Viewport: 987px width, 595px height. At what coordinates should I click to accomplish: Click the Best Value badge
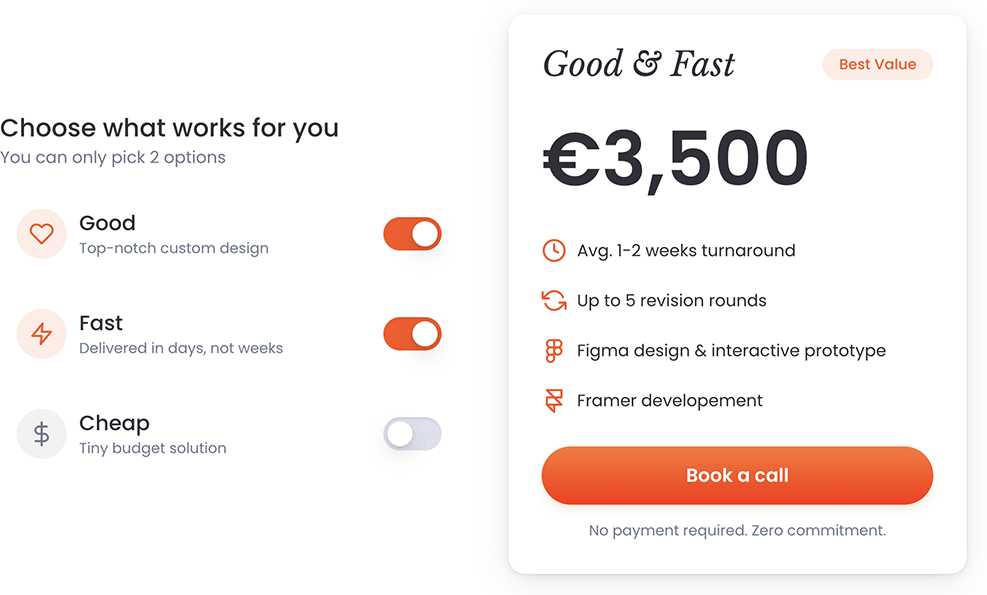877,64
